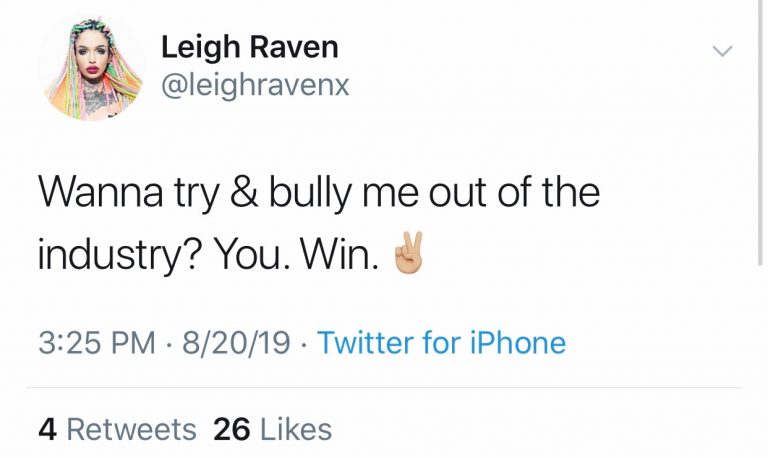The height and width of the screenshot is (458, 768).
Task: Click the Leigh Raven display name
Action: pos(249,46)
